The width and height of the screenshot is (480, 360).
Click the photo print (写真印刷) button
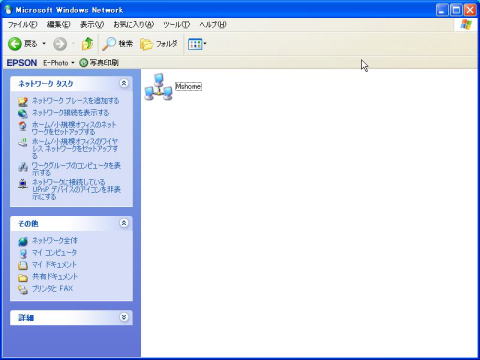pyautogui.click(x=99, y=63)
